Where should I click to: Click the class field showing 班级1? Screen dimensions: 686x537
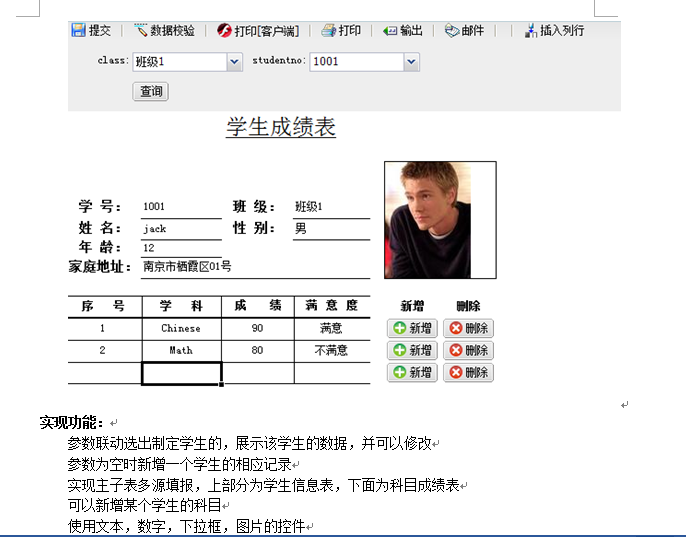coord(180,62)
